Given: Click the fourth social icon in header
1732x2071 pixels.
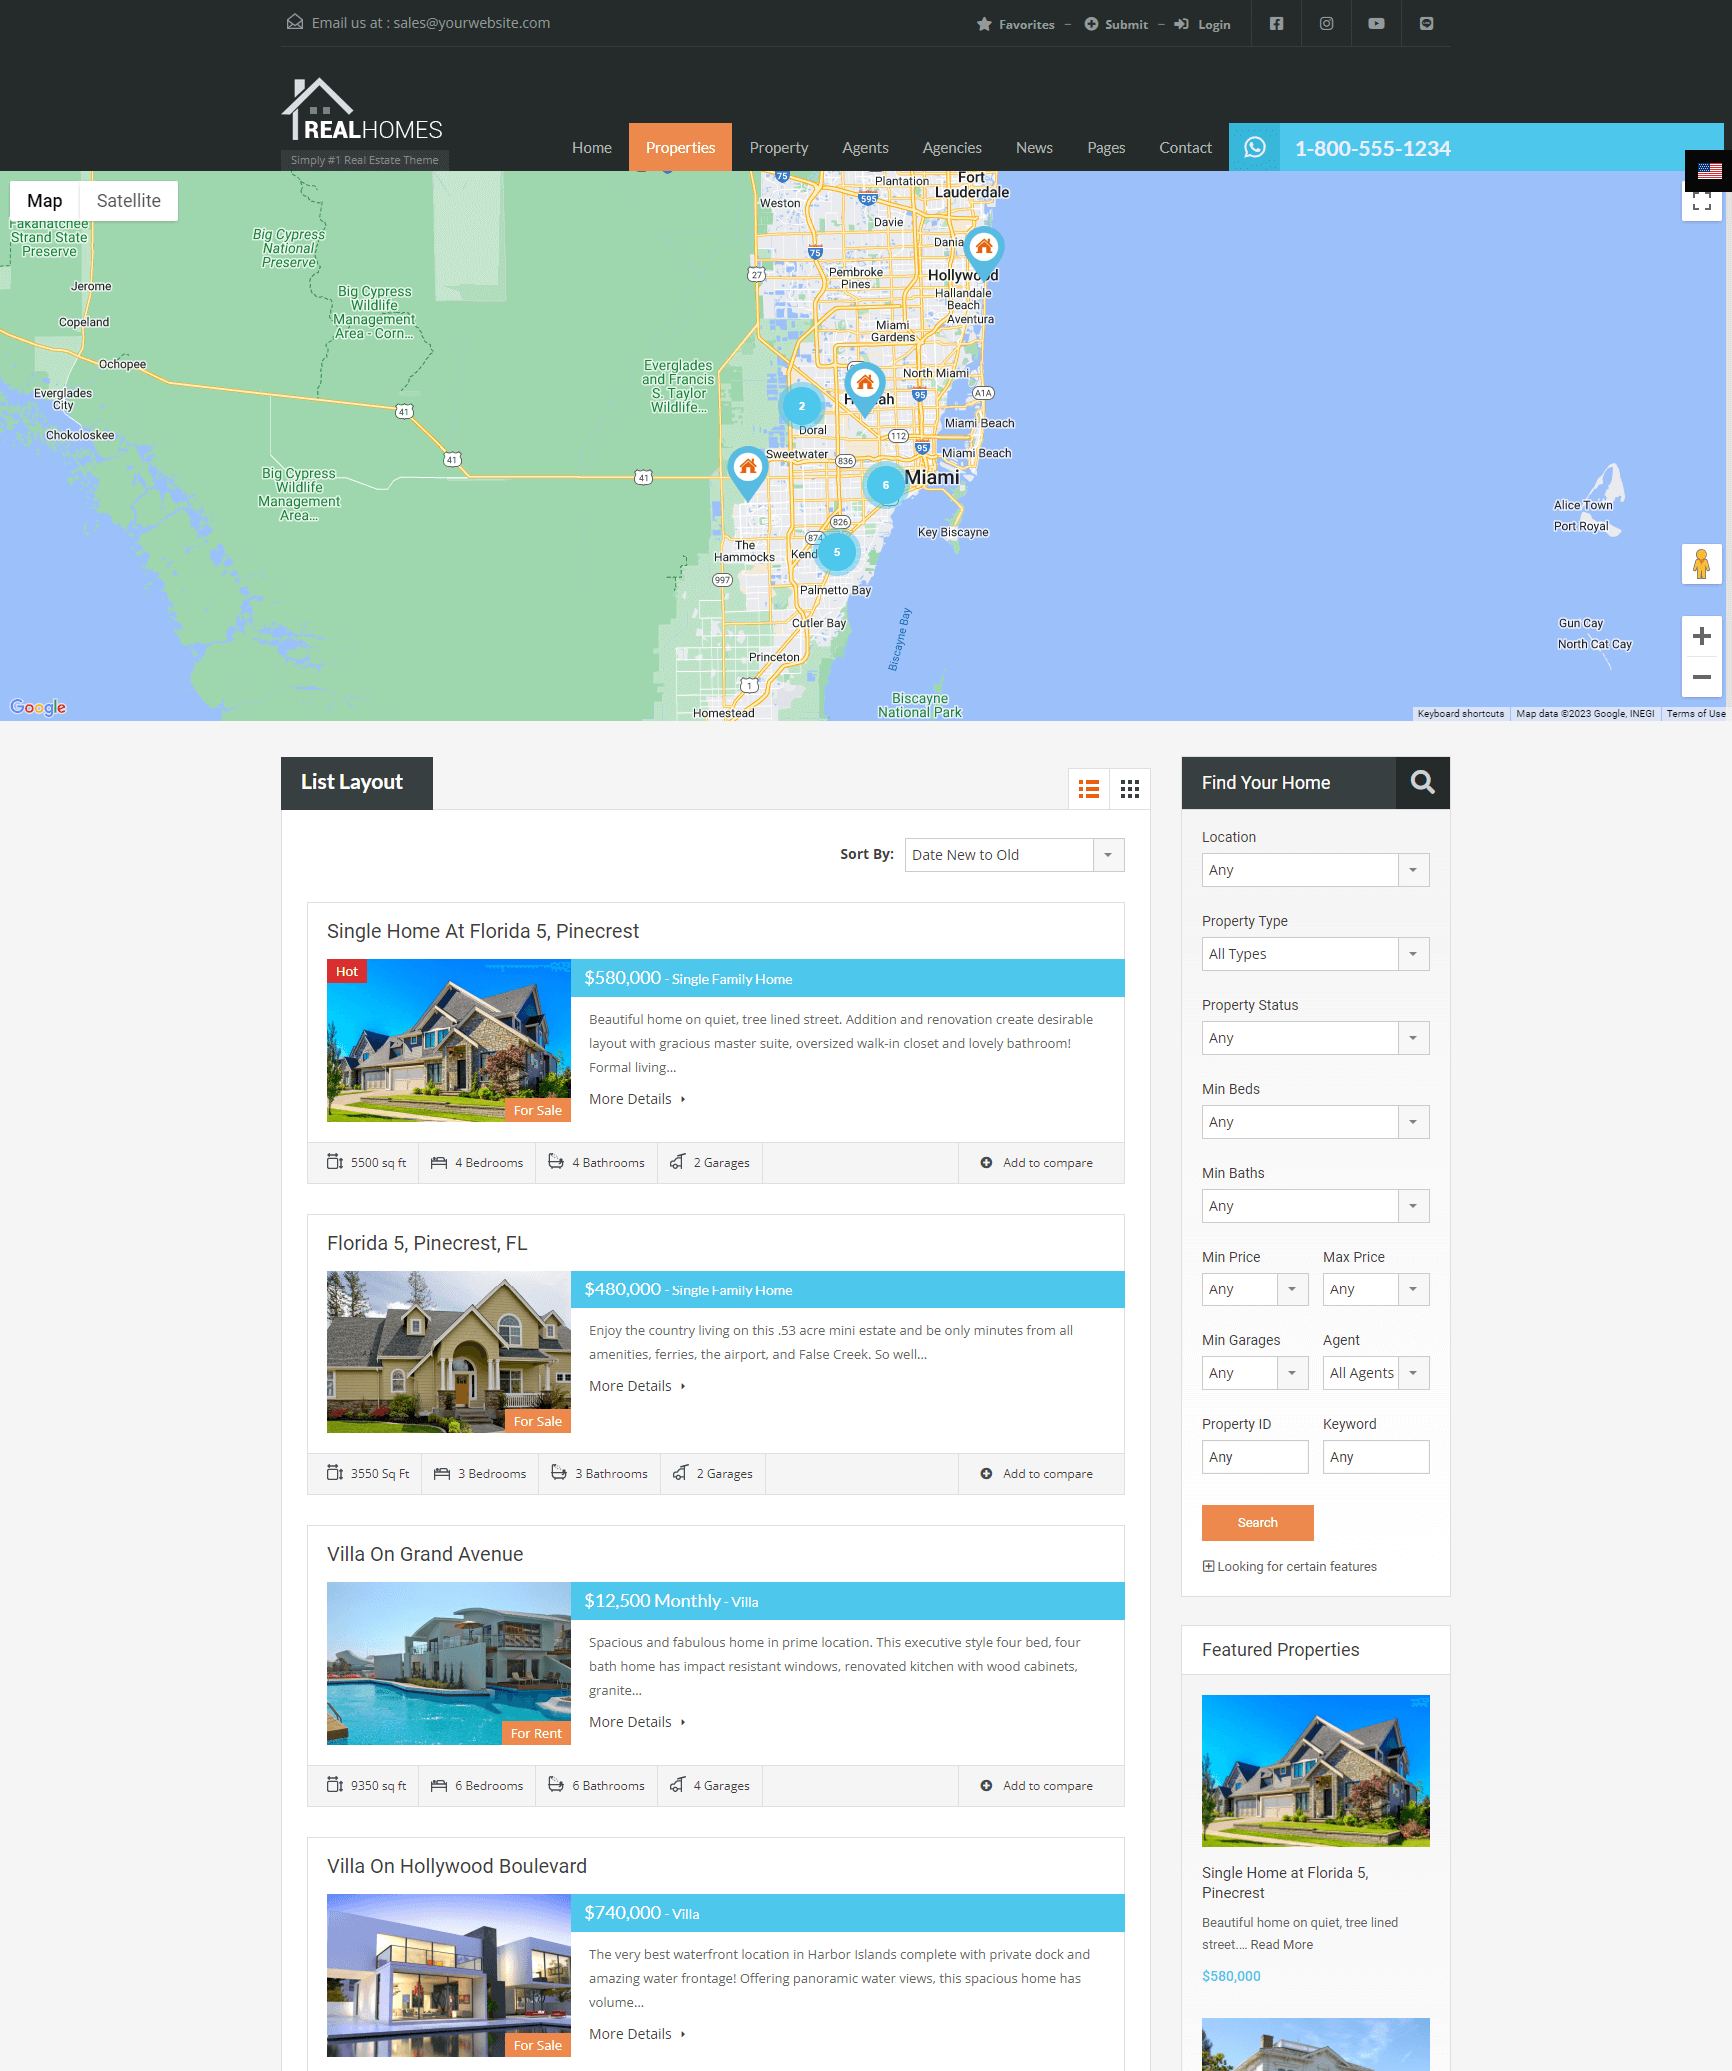Looking at the screenshot, I should [x=1426, y=24].
